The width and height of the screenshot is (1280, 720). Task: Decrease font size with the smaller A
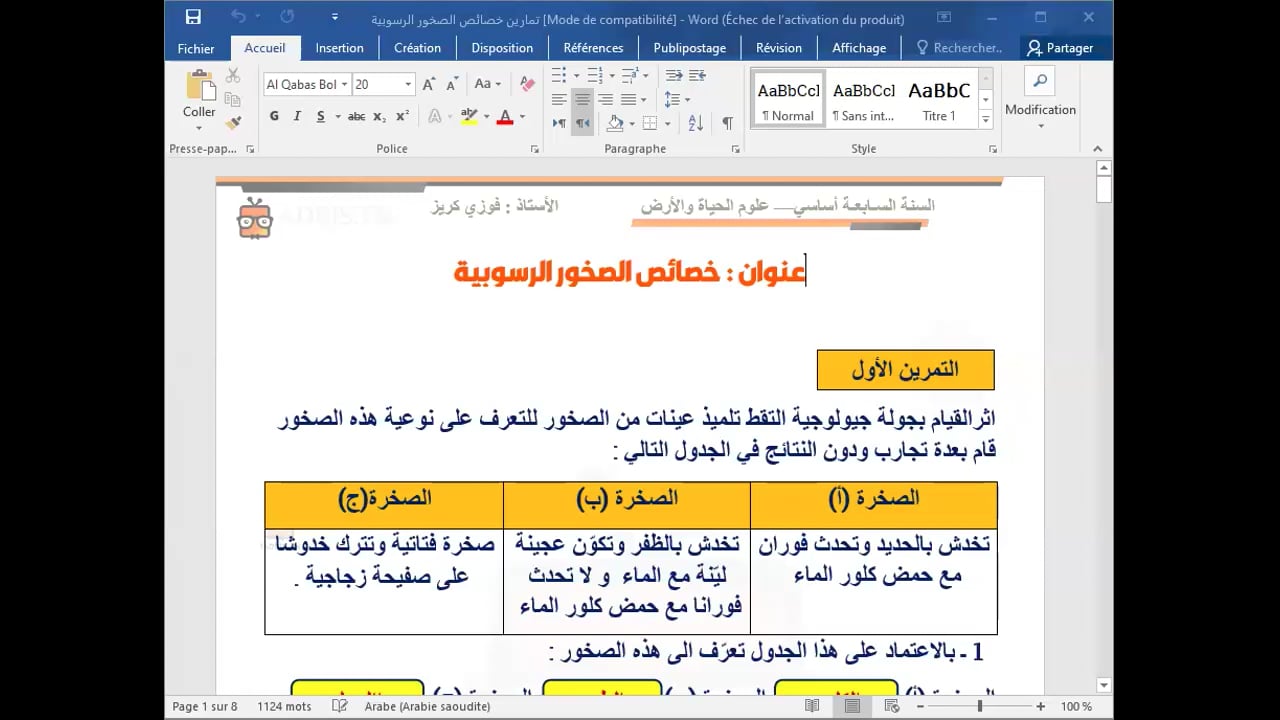click(452, 85)
